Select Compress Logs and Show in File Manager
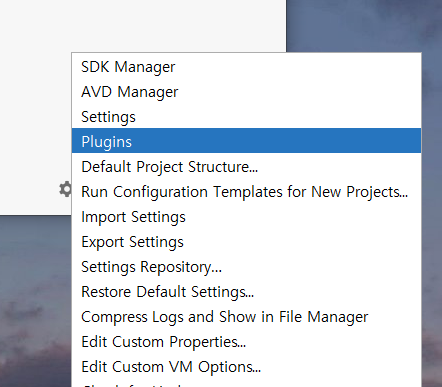The width and height of the screenshot is (442, 387). pyautogui.click(x=246, y=317)
